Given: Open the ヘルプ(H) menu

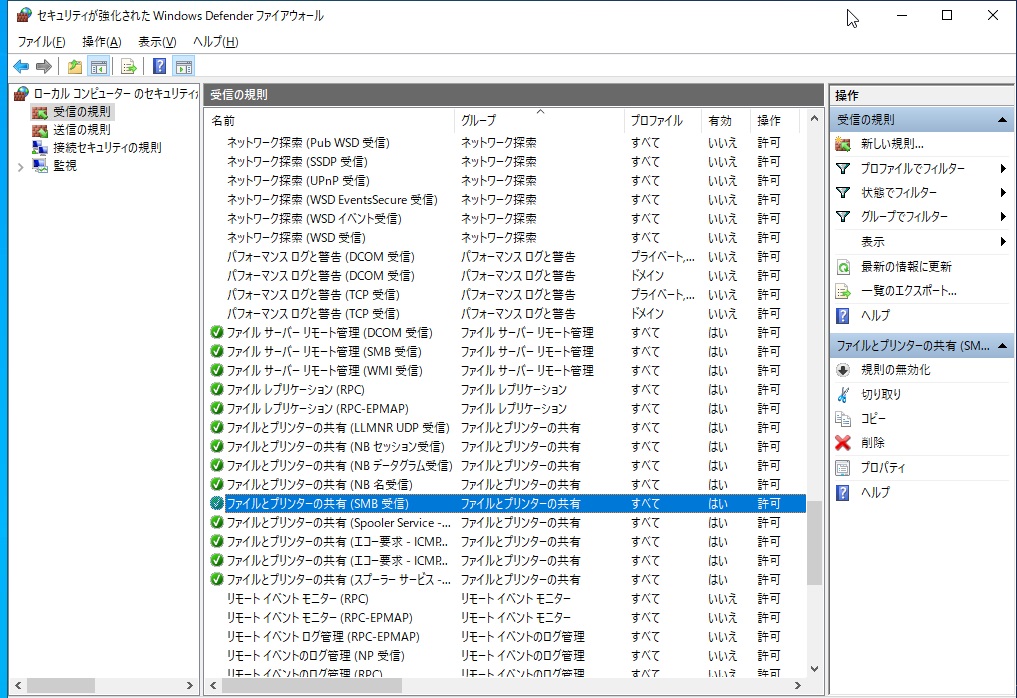Looking at the screenshot, I should click(216, 42).
